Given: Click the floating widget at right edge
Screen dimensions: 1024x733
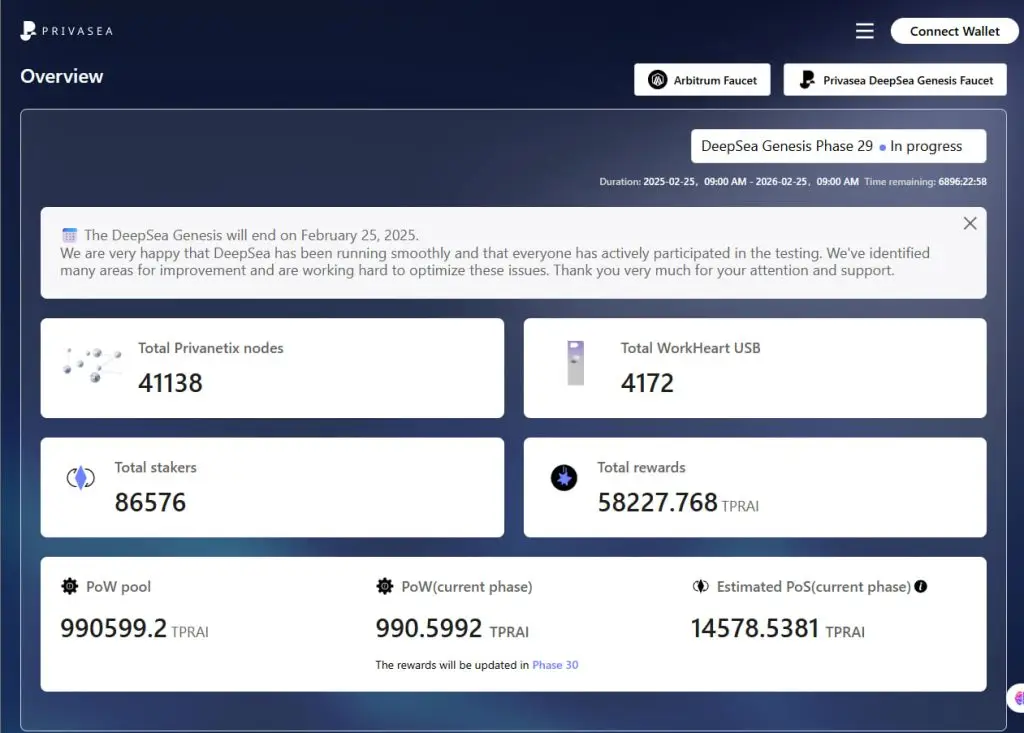Looking at the screenshot, I should [x=1016, y=698].
